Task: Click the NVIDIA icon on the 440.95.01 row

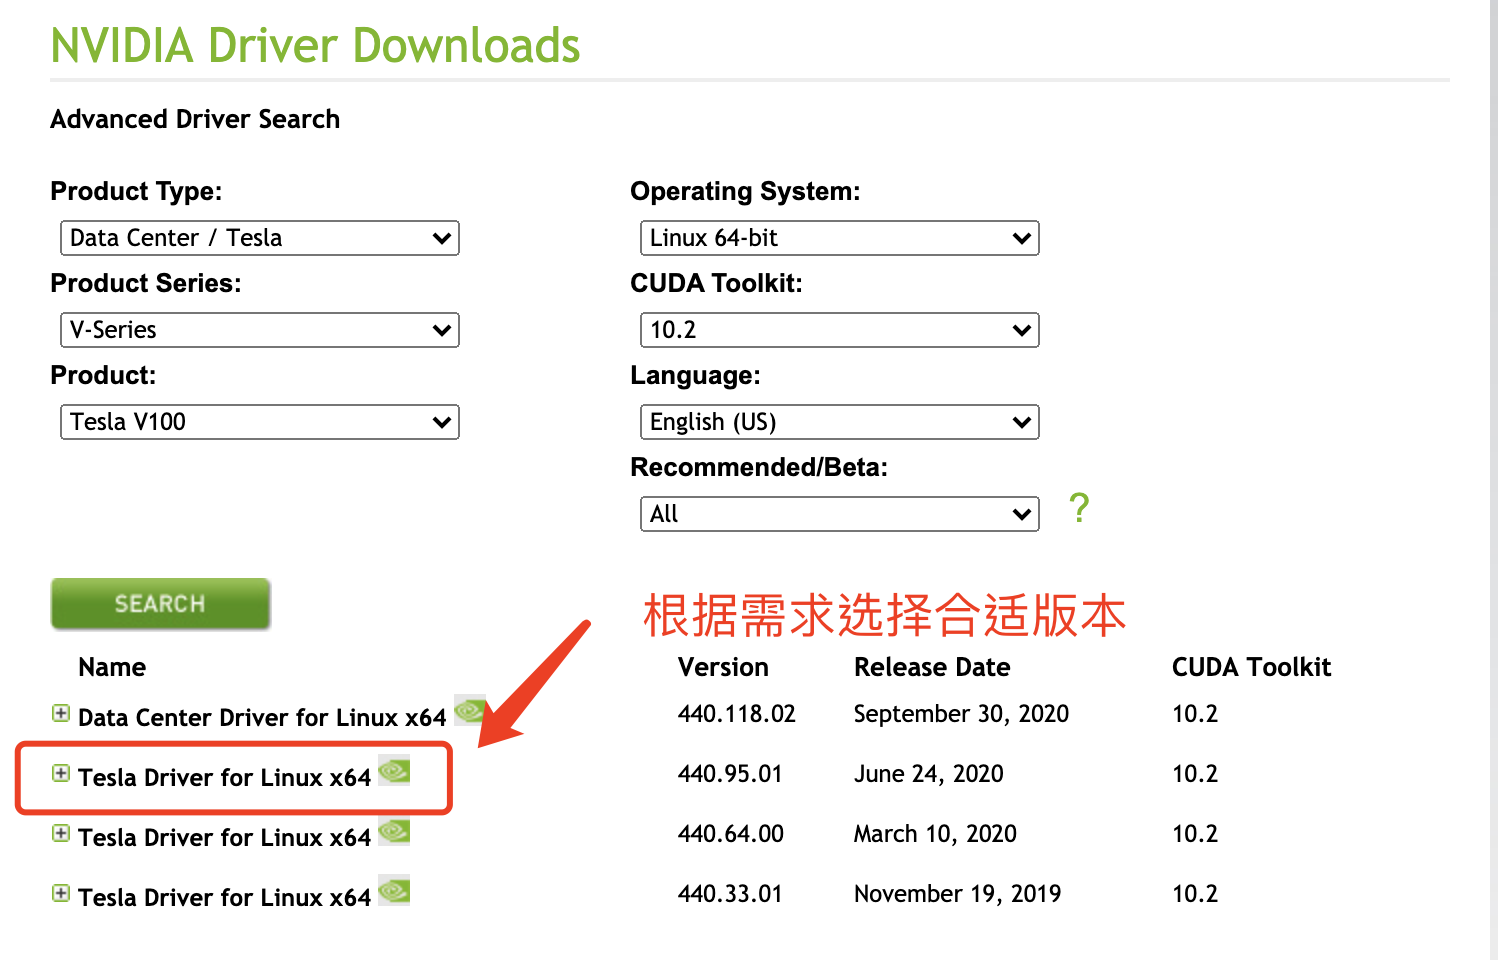Action: click(x=394, y=770)
